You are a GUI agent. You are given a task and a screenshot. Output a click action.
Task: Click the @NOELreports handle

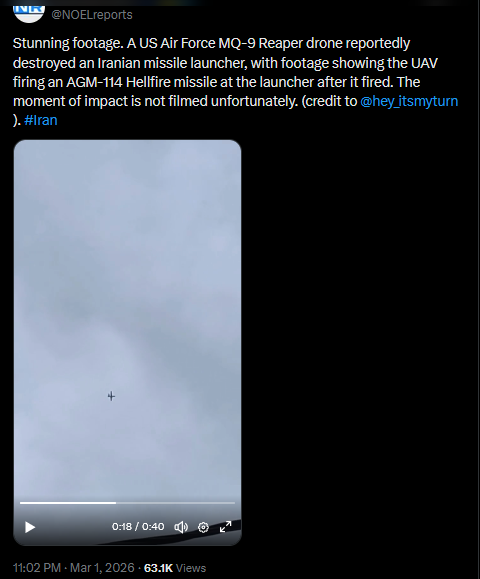(92, 15)
